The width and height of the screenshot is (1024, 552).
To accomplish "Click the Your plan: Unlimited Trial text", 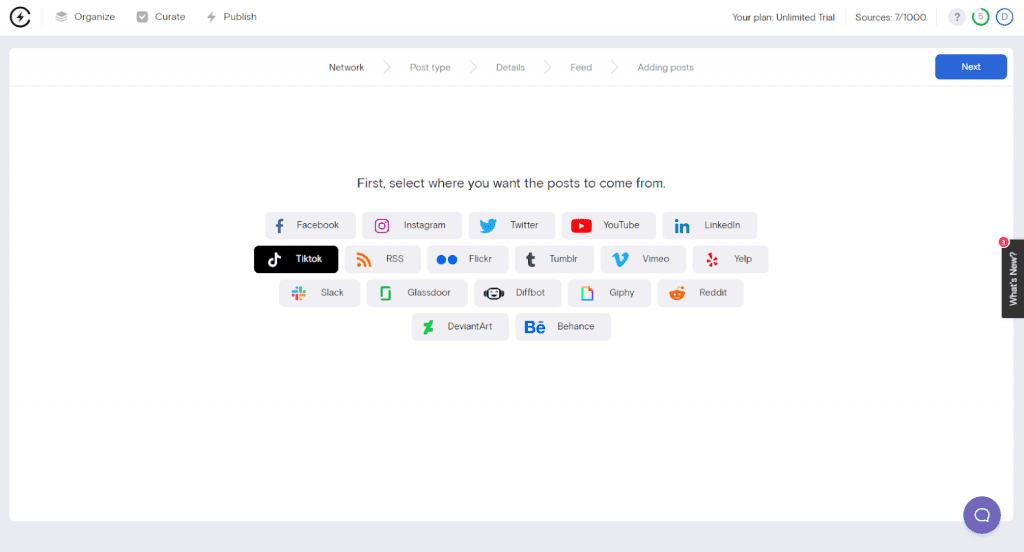I will point(783,18).
